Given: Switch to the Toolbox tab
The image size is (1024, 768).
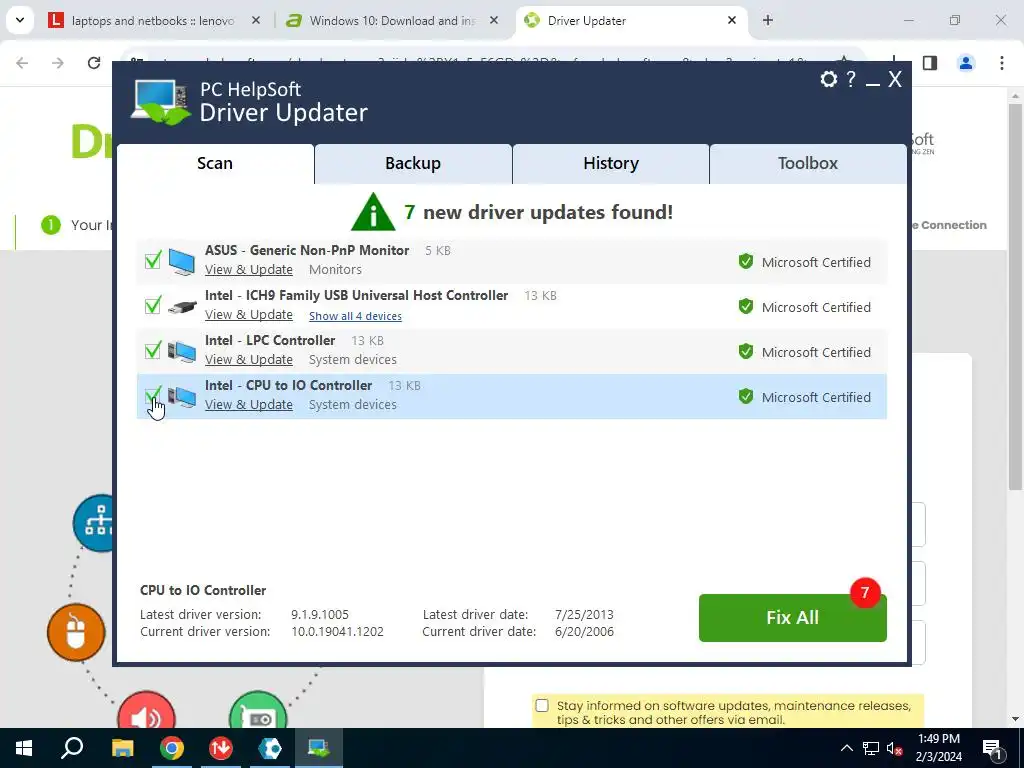Looking at the screenshot, I should pos(808,163).
